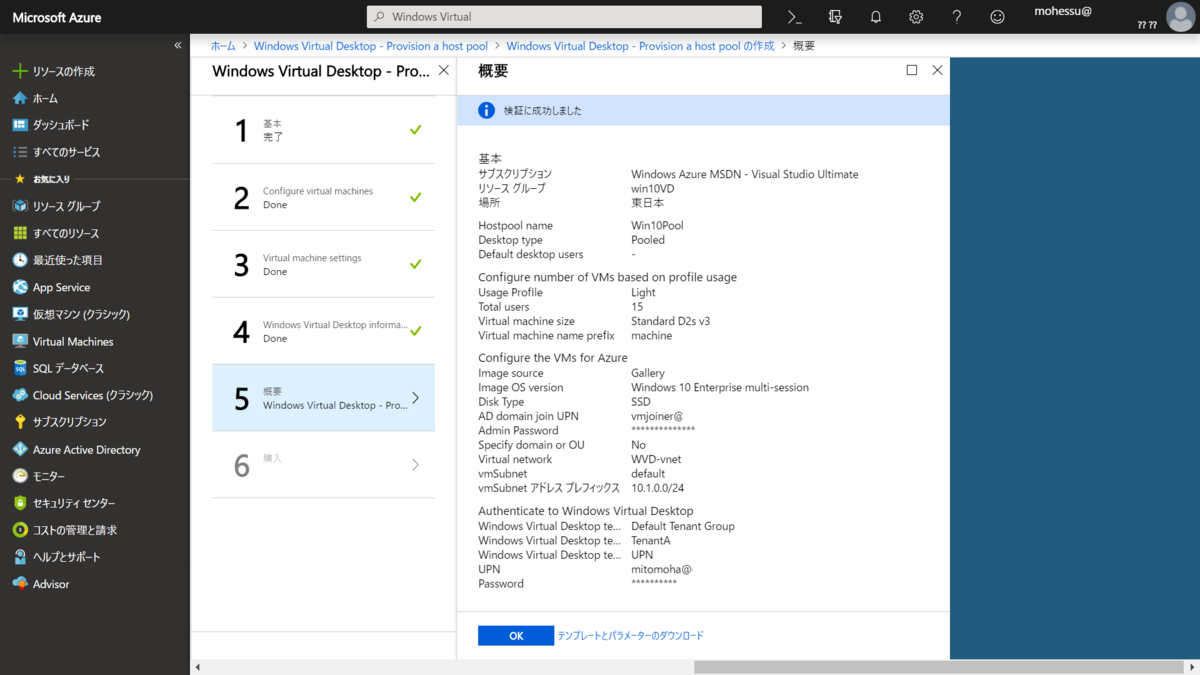Click the 検証に成功しました message
The width and height of the screenshot is (1200, 675).
[x=542, y=110]
